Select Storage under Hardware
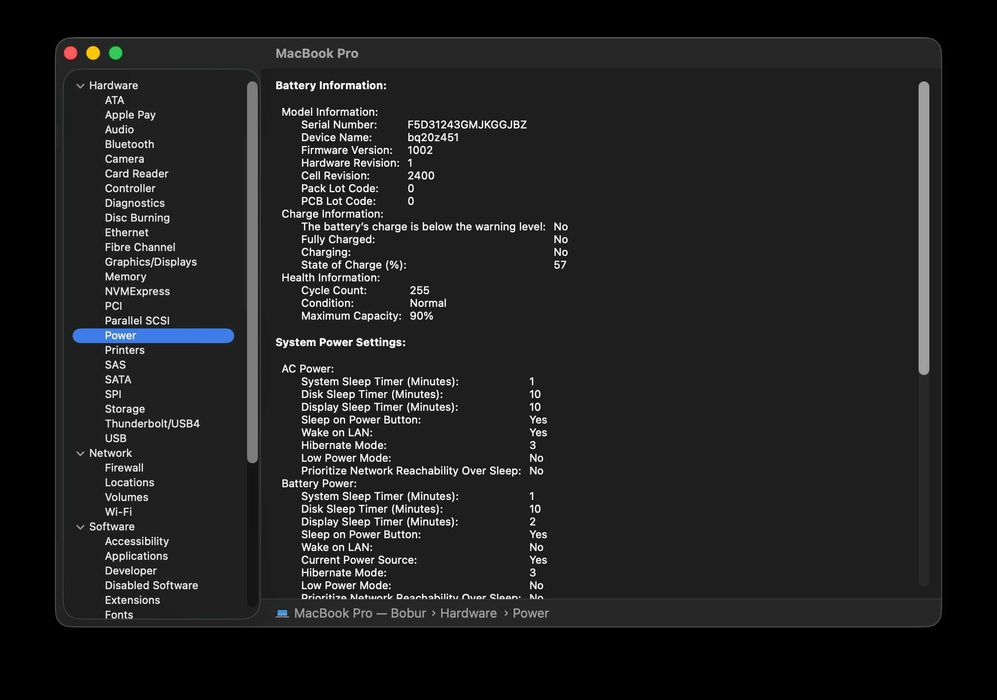Viewport: 997px width, 700px height. 124,409
